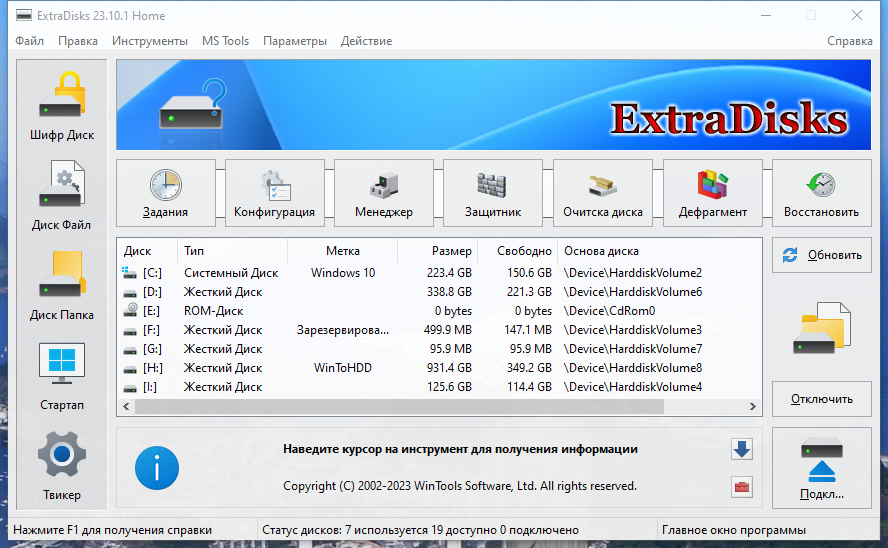Open the Файл menu
The image size is (888, 548).
[x=29, y=41]
